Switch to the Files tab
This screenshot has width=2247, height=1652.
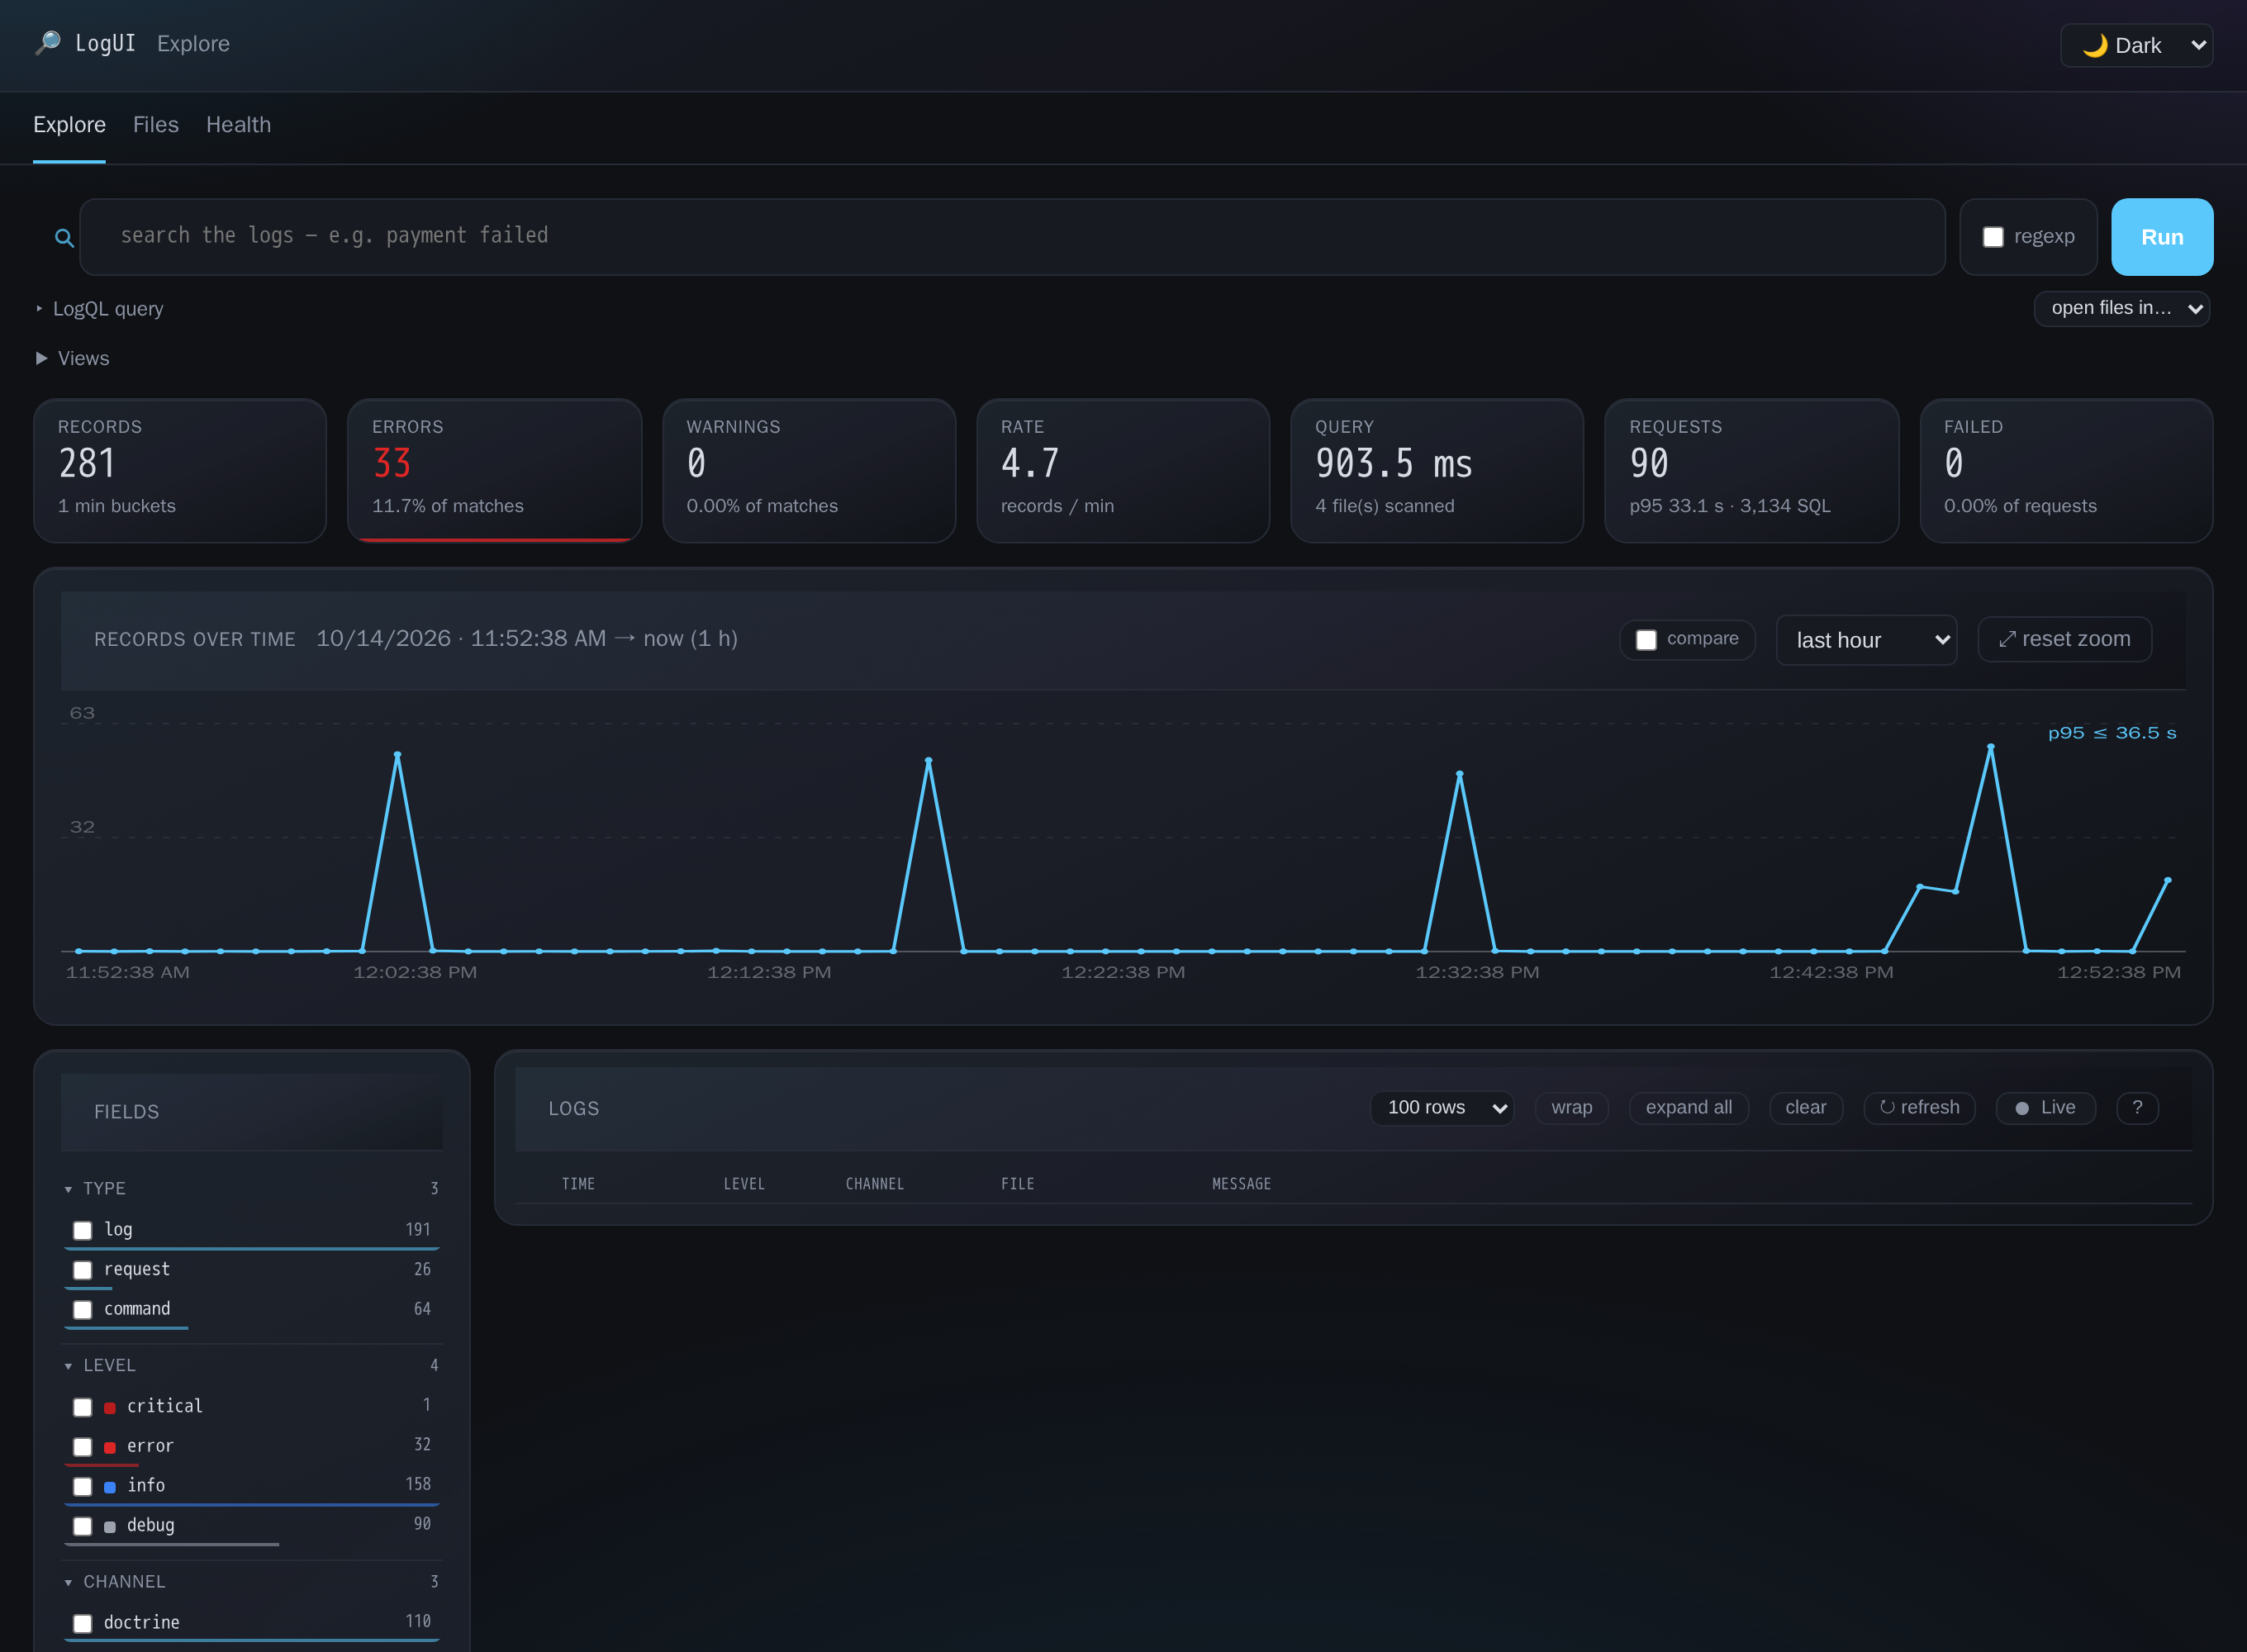(x=156, y=125)
